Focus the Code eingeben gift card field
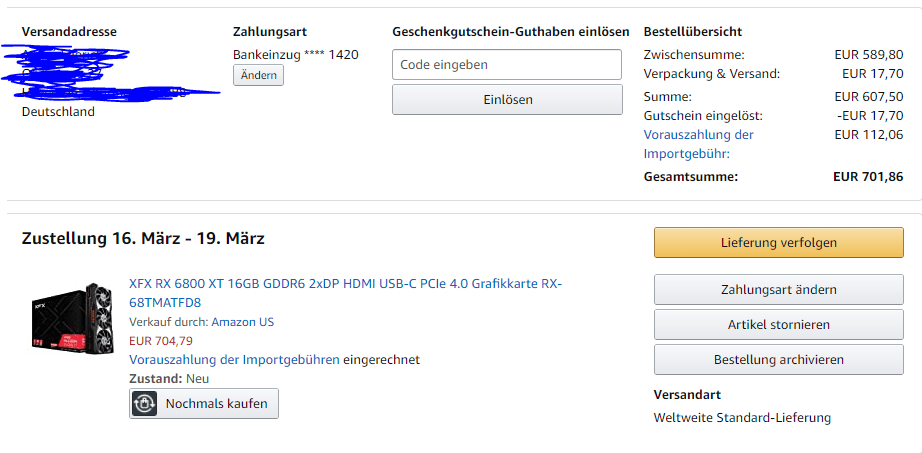 point(506,65)
